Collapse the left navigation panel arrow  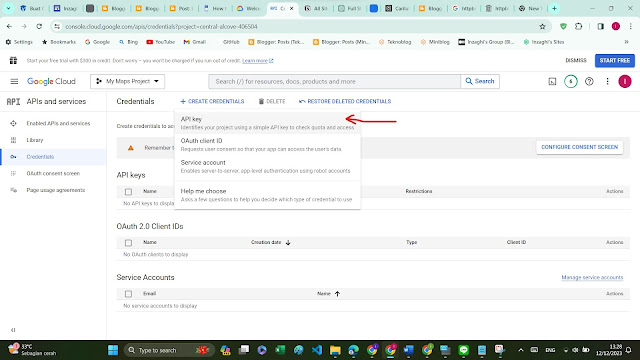pos(13,330)
